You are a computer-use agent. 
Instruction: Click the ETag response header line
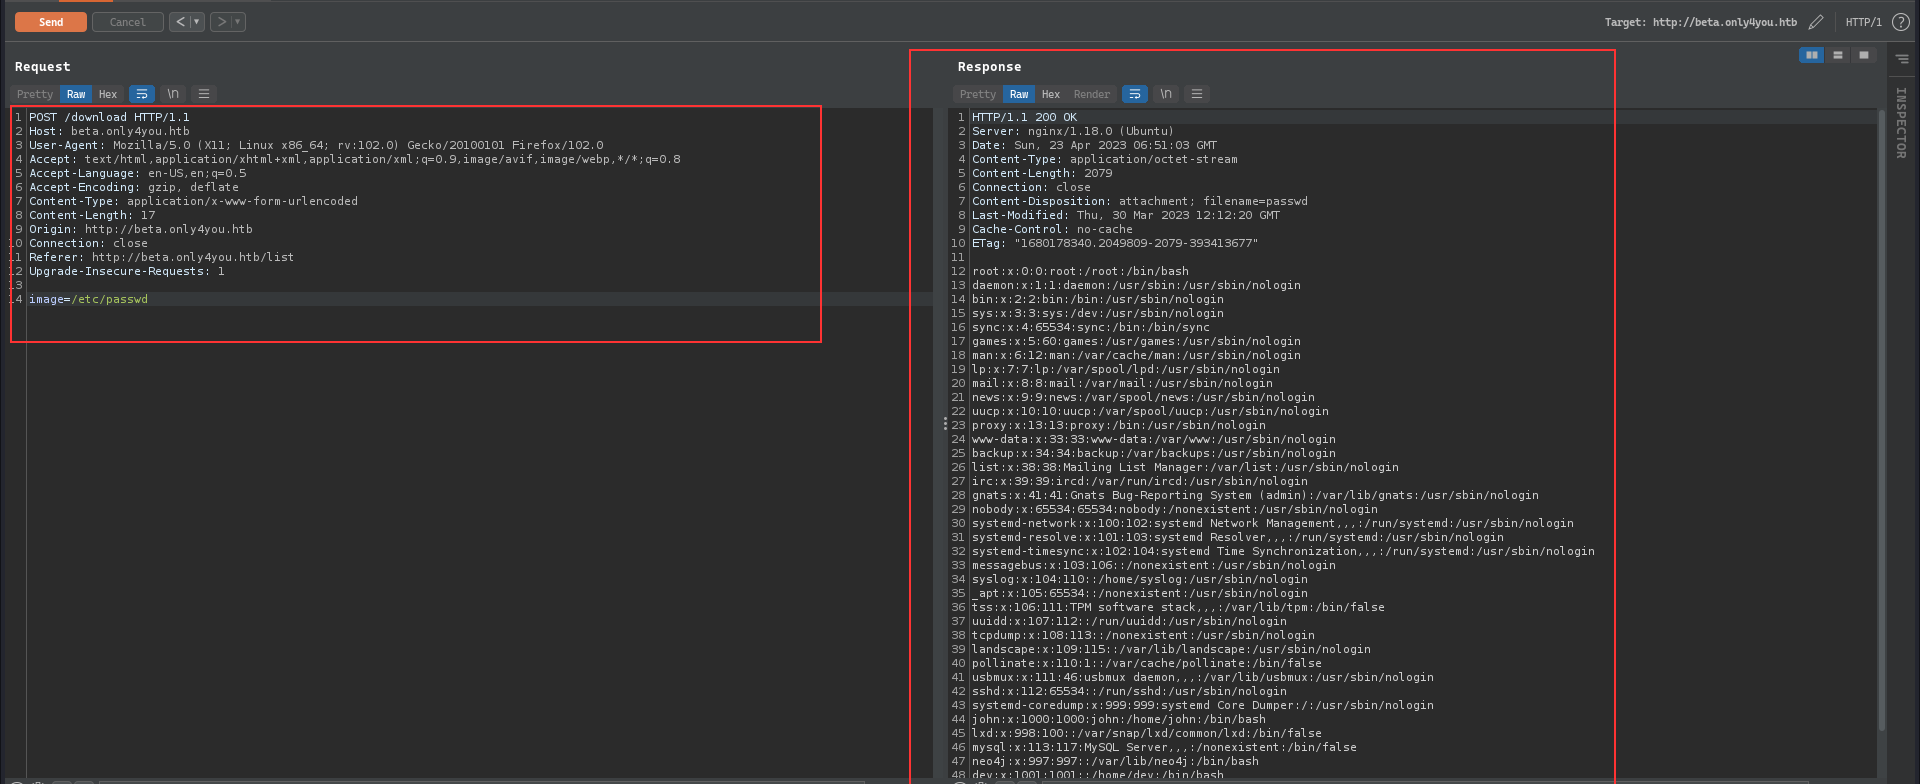(1115, 243)
